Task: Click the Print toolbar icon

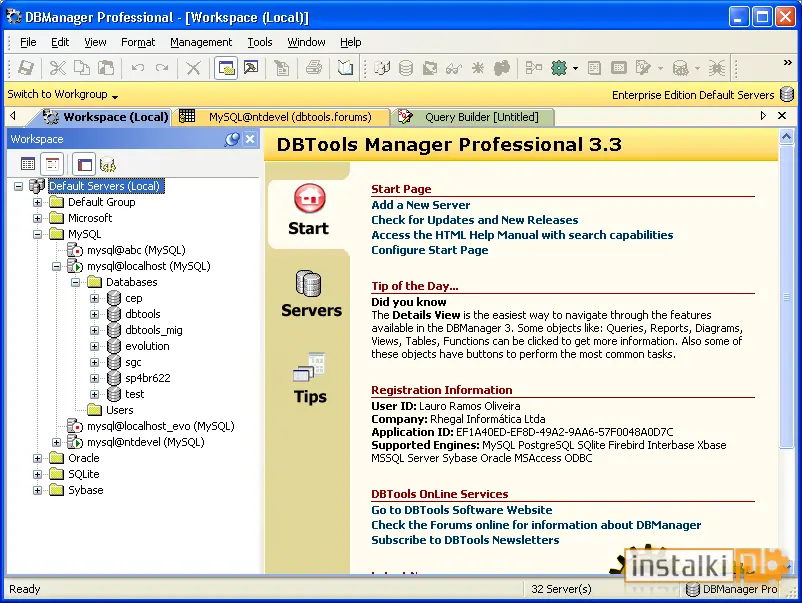Action: point(314,68)
